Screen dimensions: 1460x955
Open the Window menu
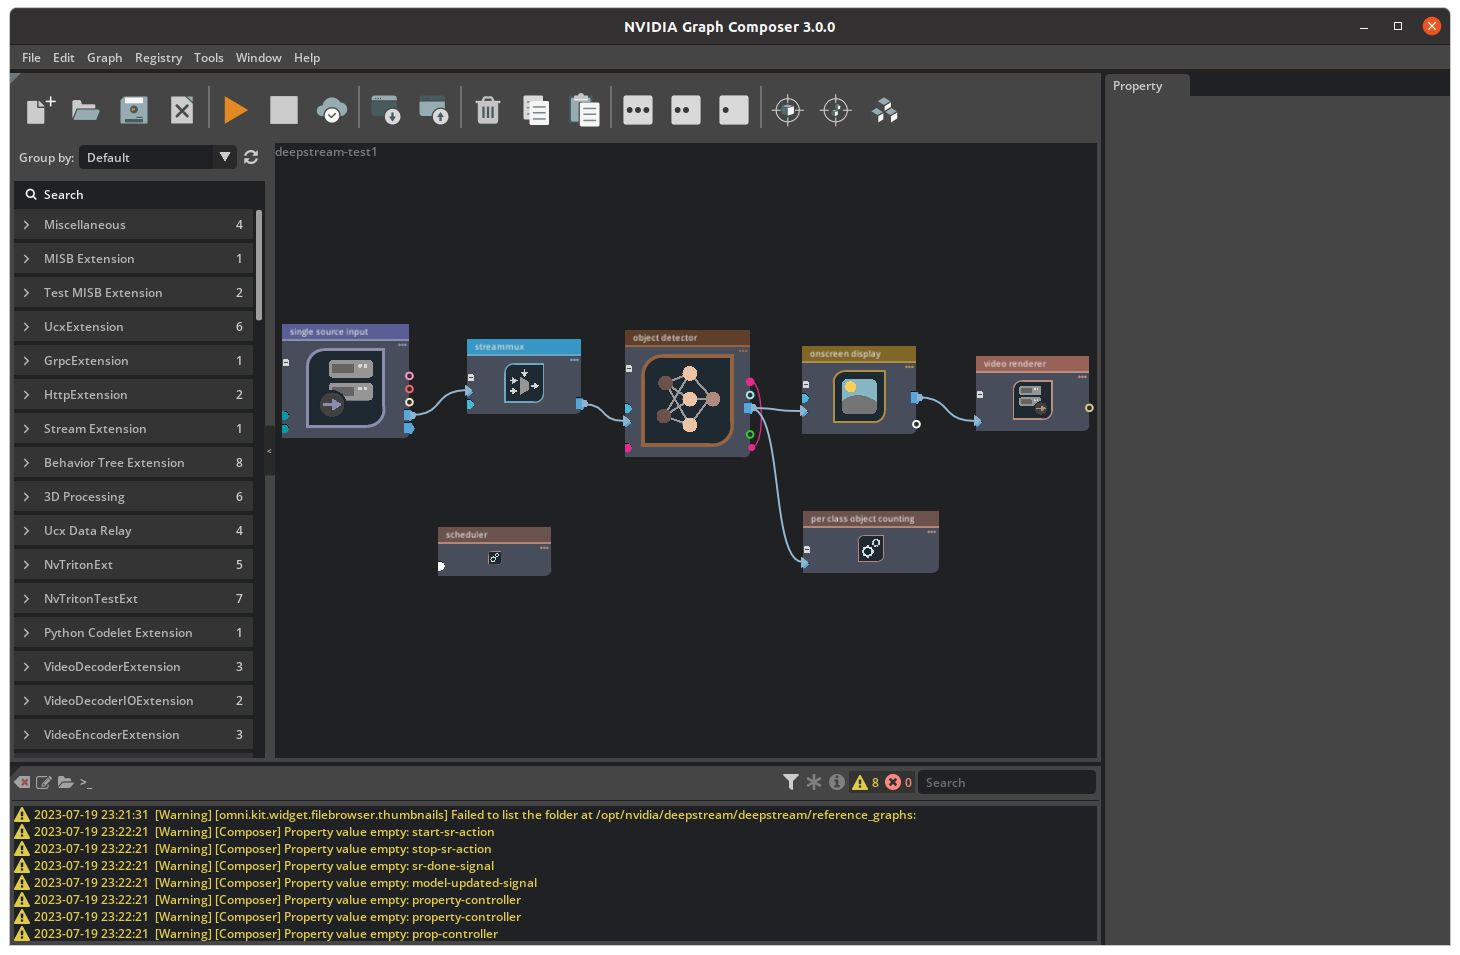[258, 58]
